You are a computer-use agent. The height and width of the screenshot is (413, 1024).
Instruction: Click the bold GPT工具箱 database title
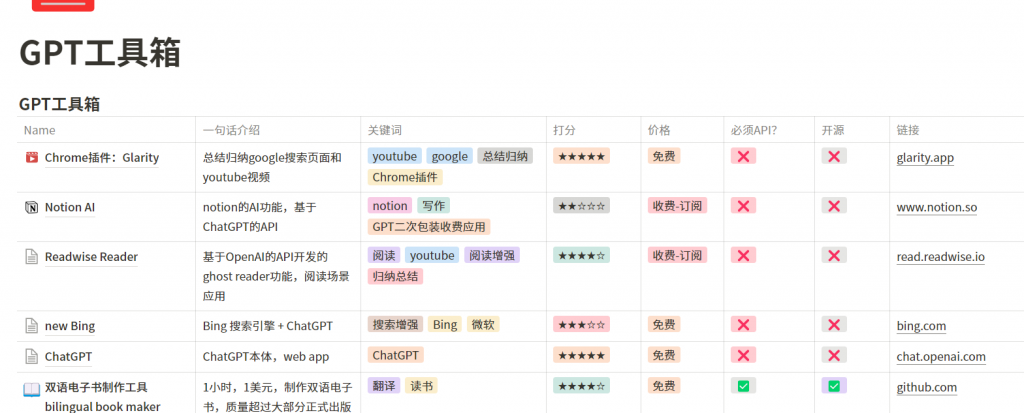click(x=59, y=104)
